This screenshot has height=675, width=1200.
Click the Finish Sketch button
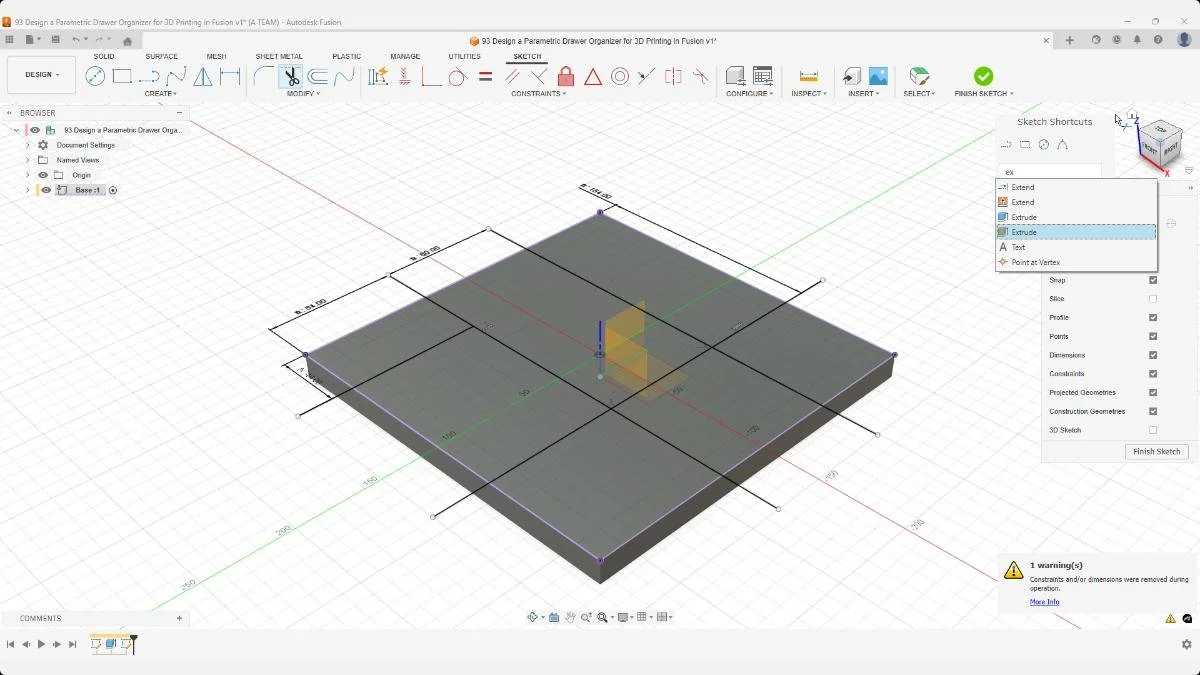click(x=1156, y=451)
